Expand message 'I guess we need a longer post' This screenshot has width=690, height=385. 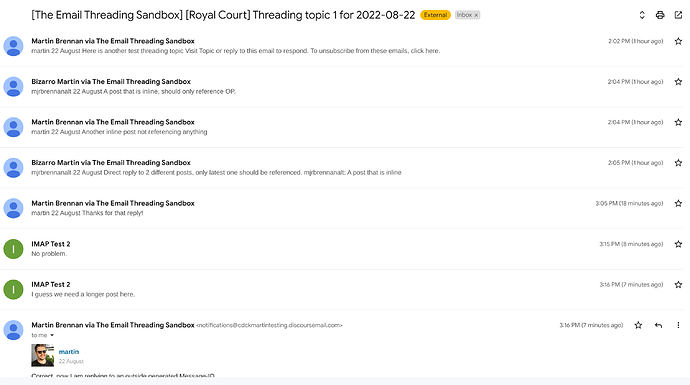(341, 289)
